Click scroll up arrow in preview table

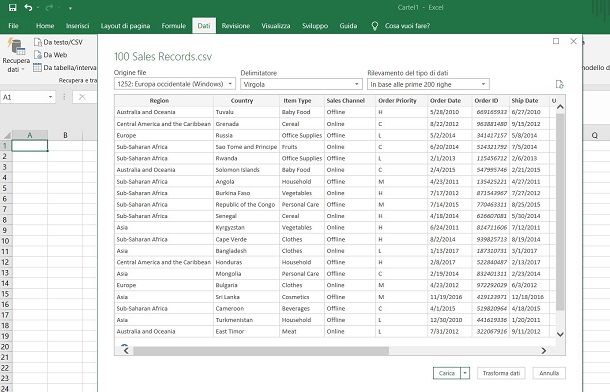click(x=560, y=107)
